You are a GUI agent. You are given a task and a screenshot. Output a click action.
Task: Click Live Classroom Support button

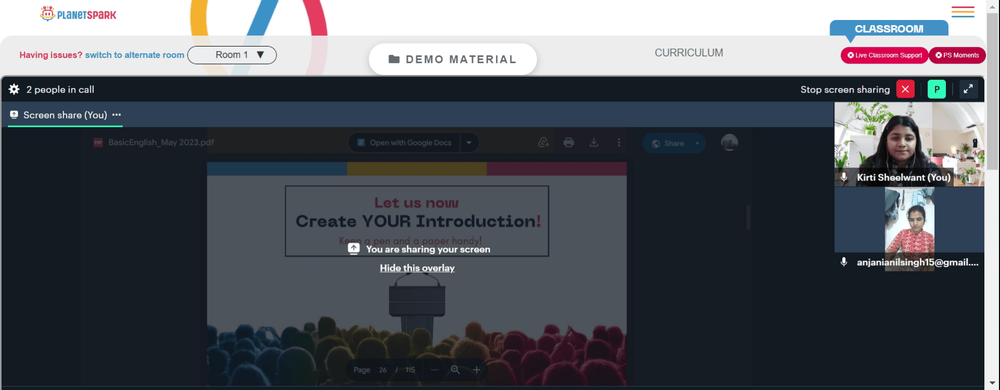point(885,55)
